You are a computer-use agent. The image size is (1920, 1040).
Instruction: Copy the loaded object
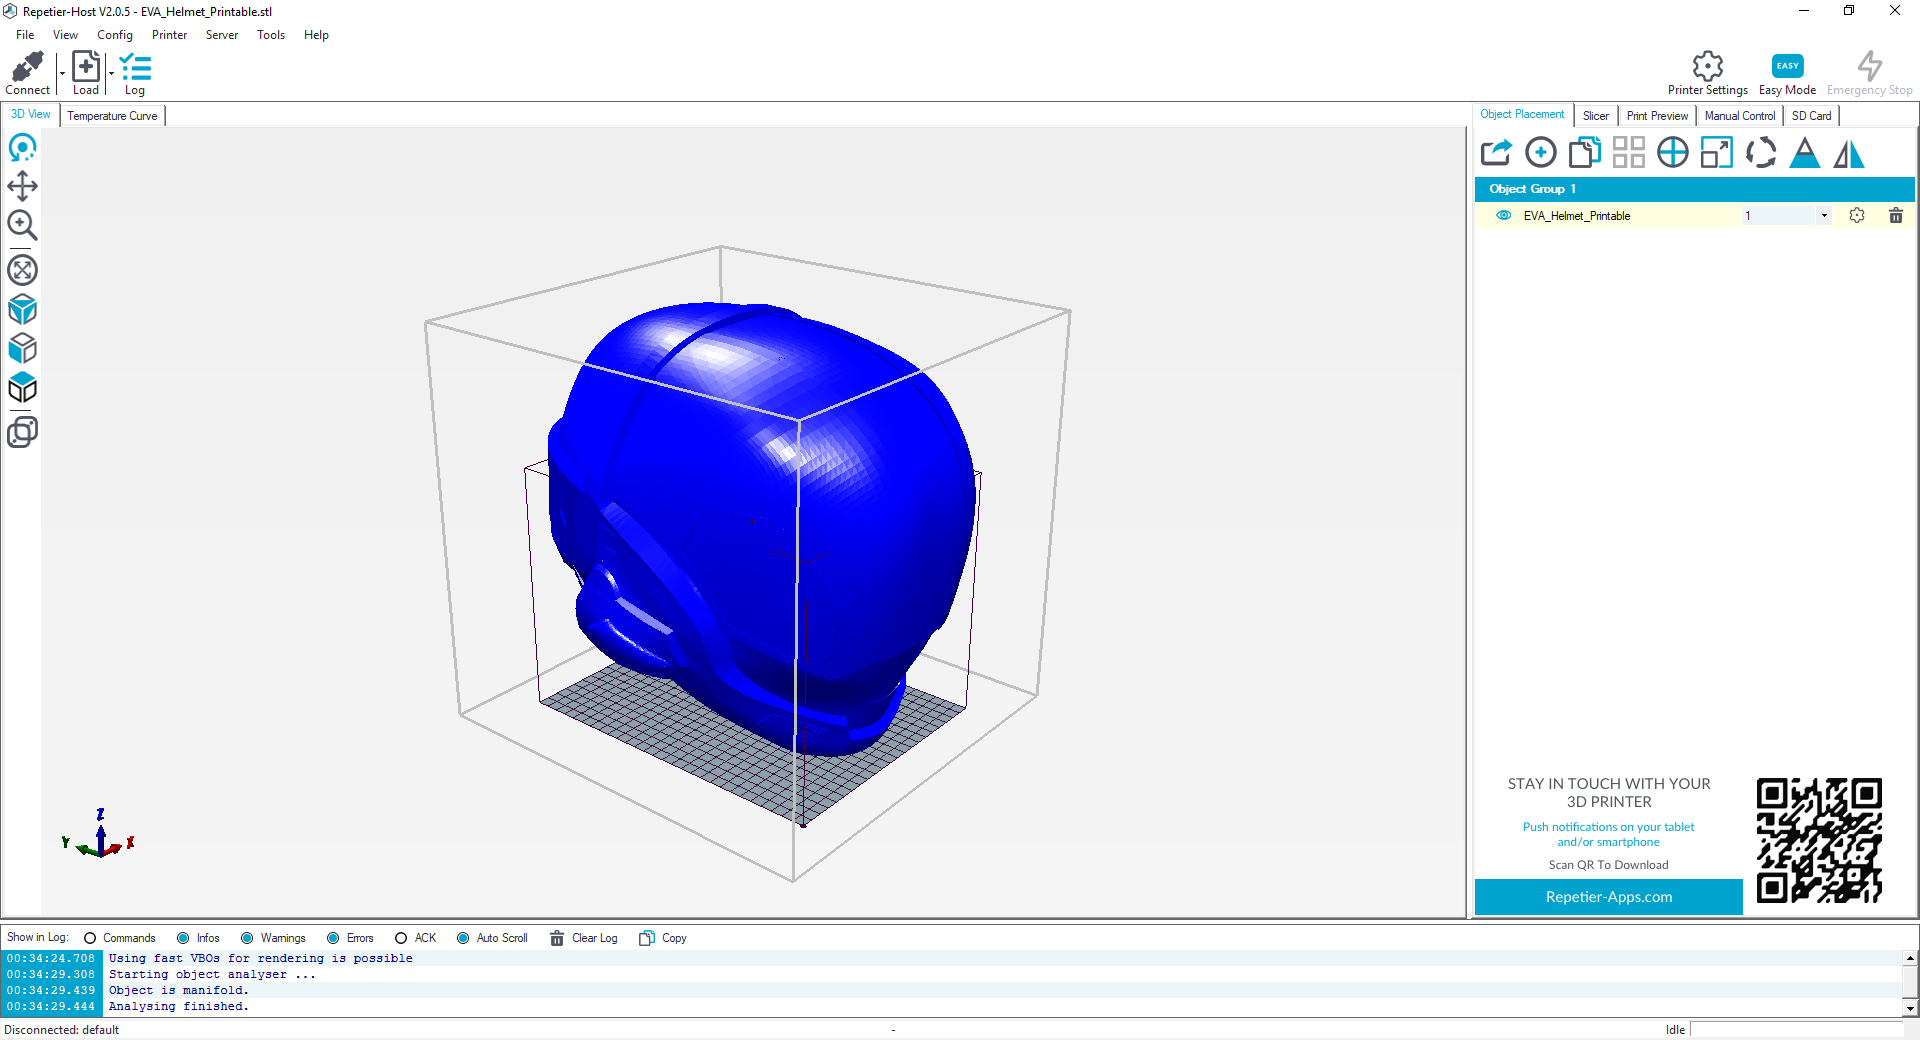[x=1584, y=152]
